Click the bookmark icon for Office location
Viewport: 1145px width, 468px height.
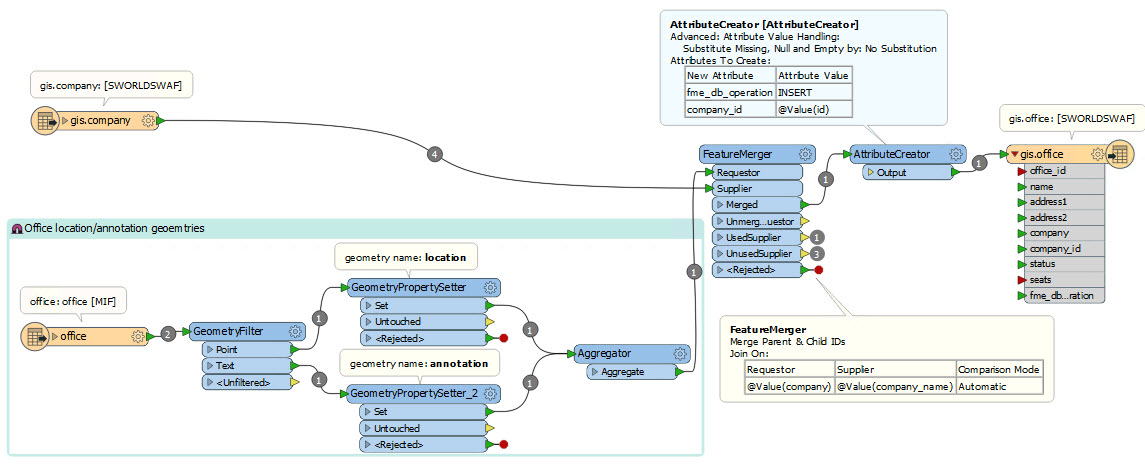point(17,229)
